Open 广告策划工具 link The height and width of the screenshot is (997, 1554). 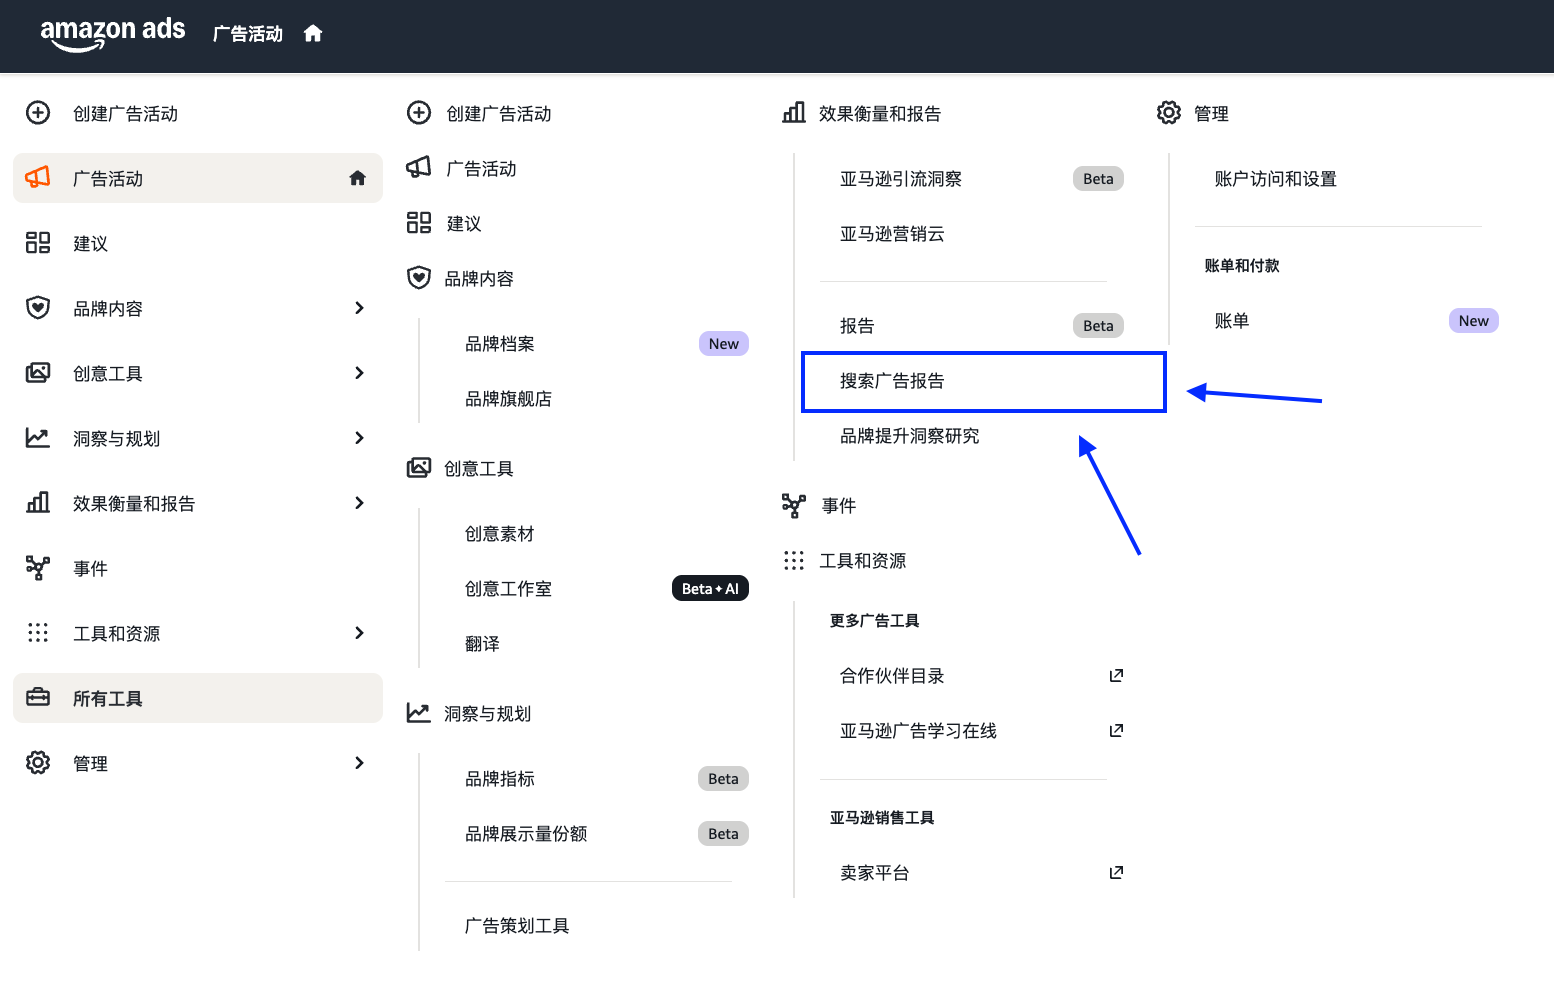pos(517,926)
